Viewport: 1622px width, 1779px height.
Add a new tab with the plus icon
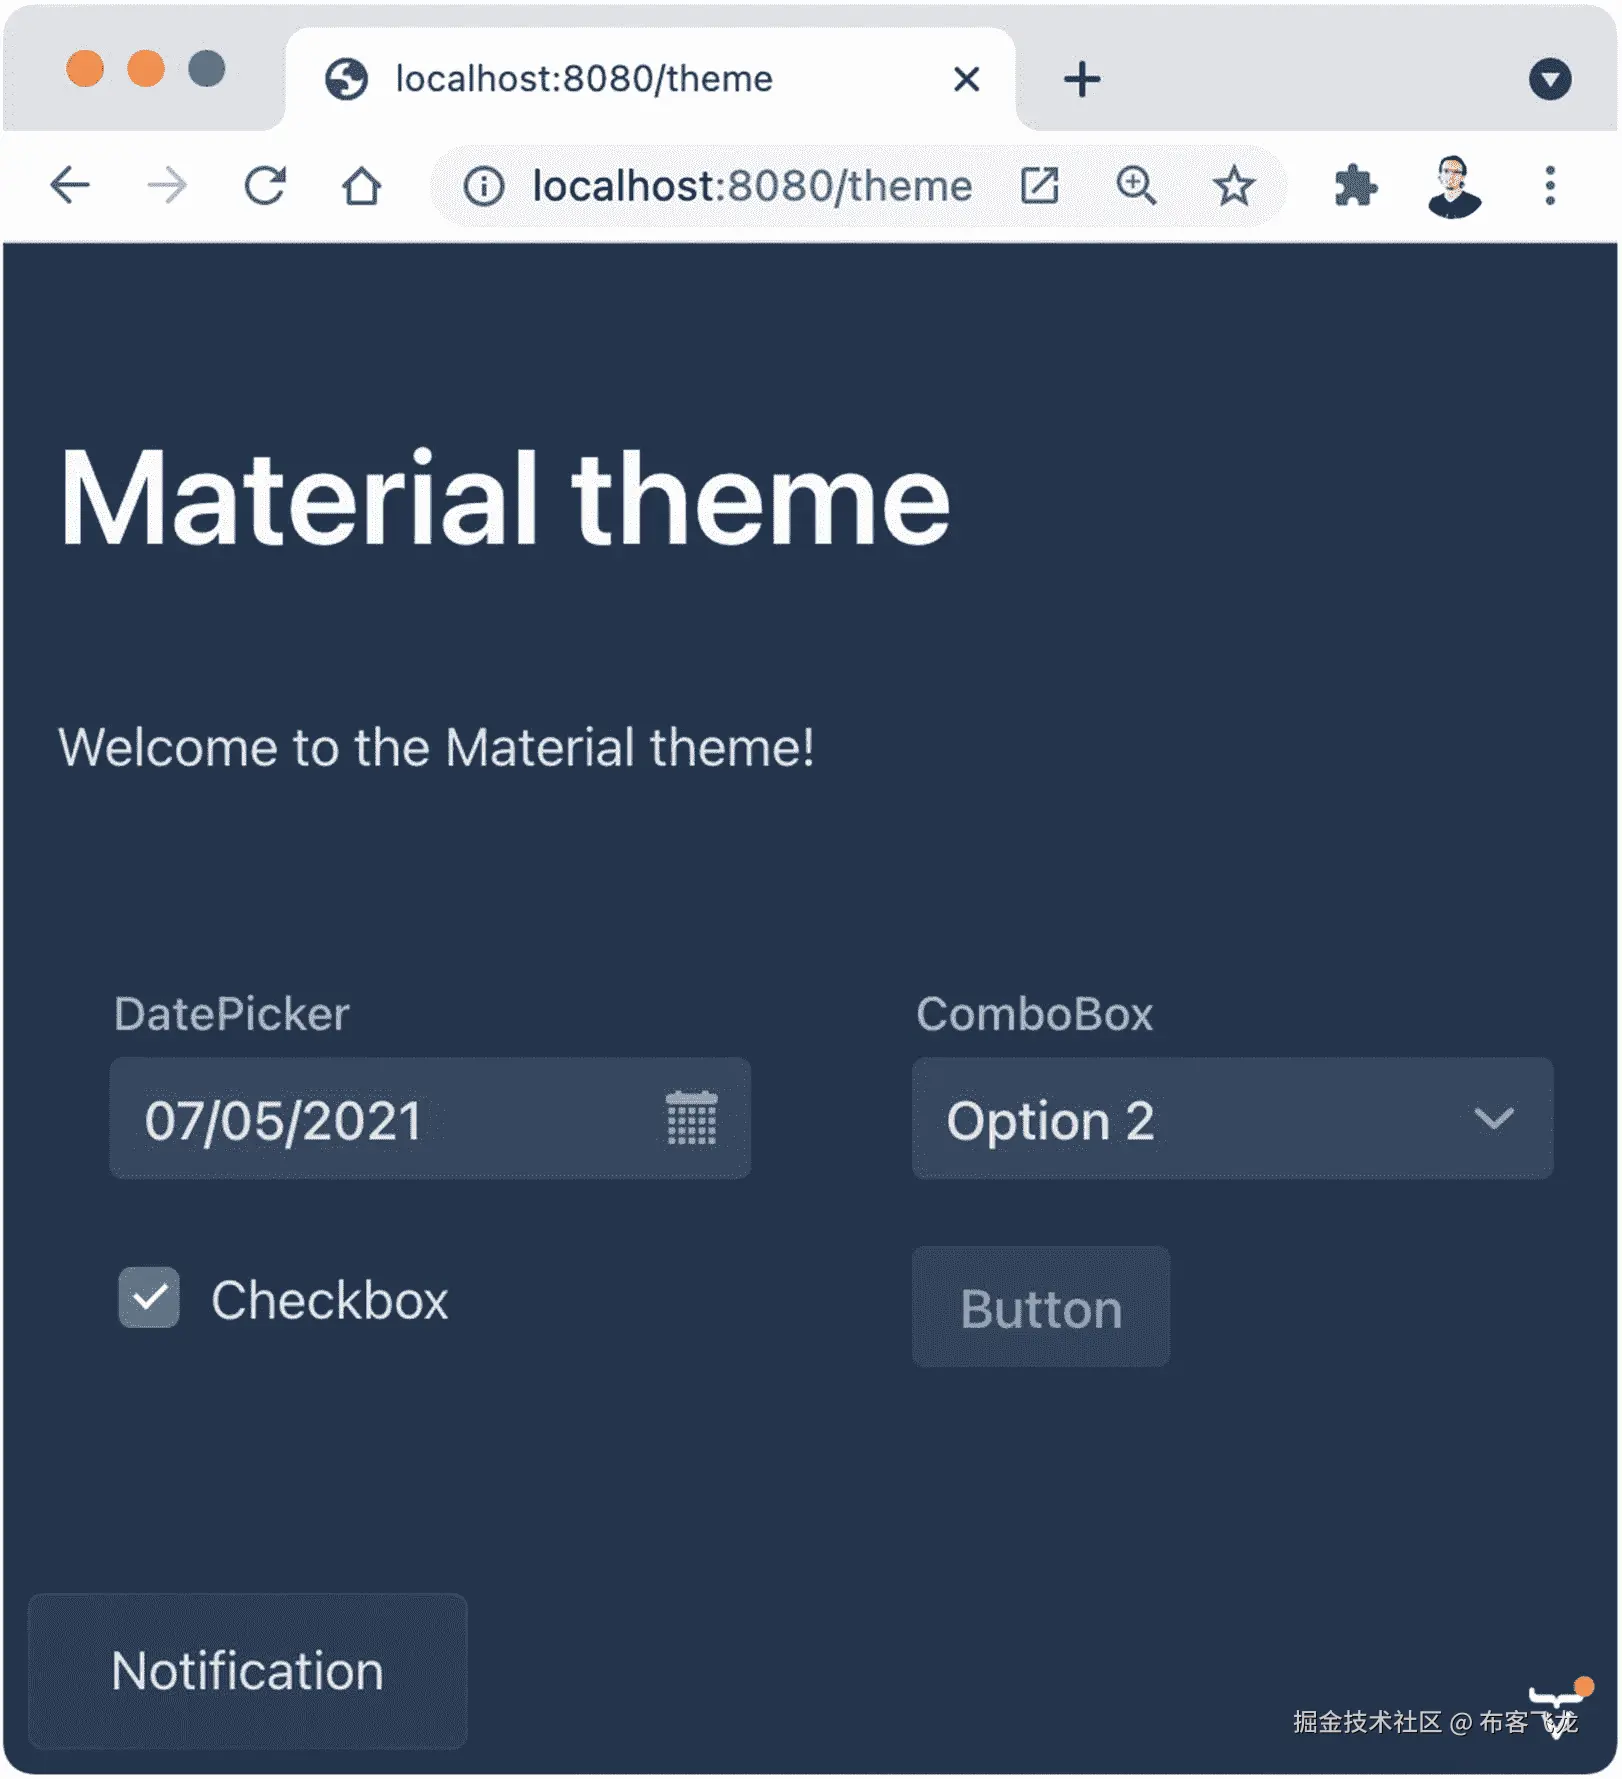click(x=1082, y=79)
